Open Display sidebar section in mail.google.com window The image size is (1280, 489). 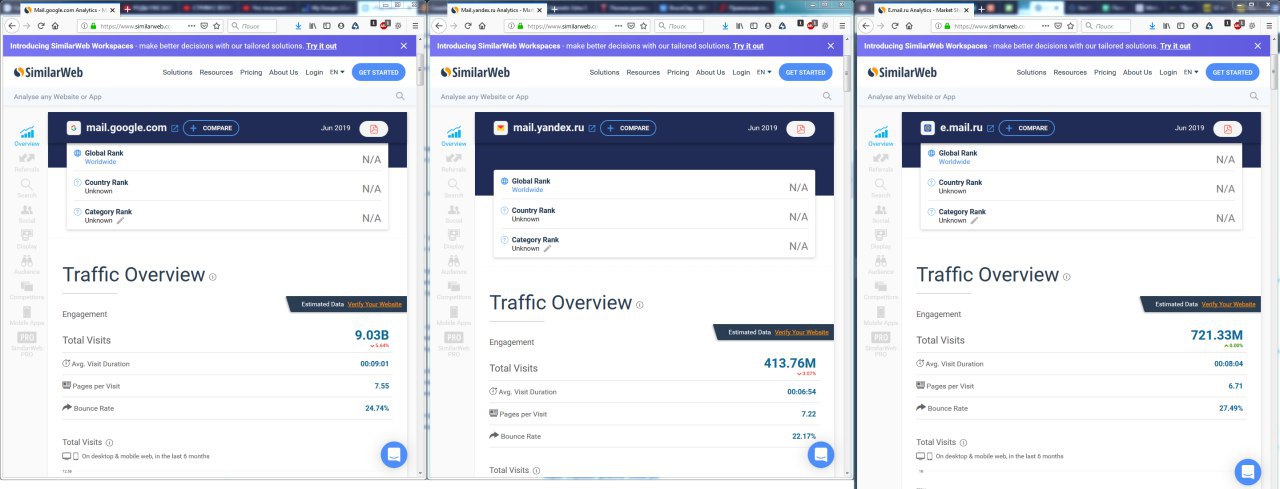click(x=27, y=239)
